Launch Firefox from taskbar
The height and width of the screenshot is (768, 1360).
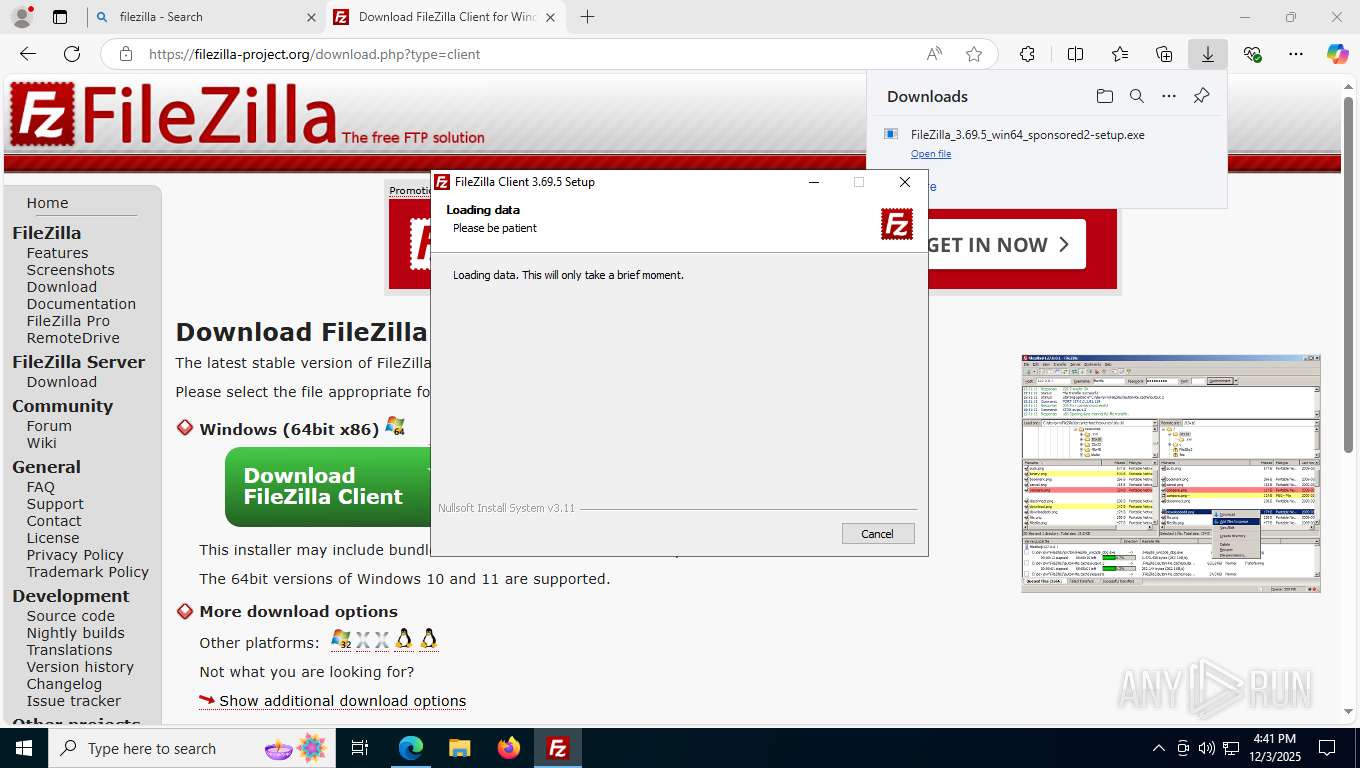509,748
